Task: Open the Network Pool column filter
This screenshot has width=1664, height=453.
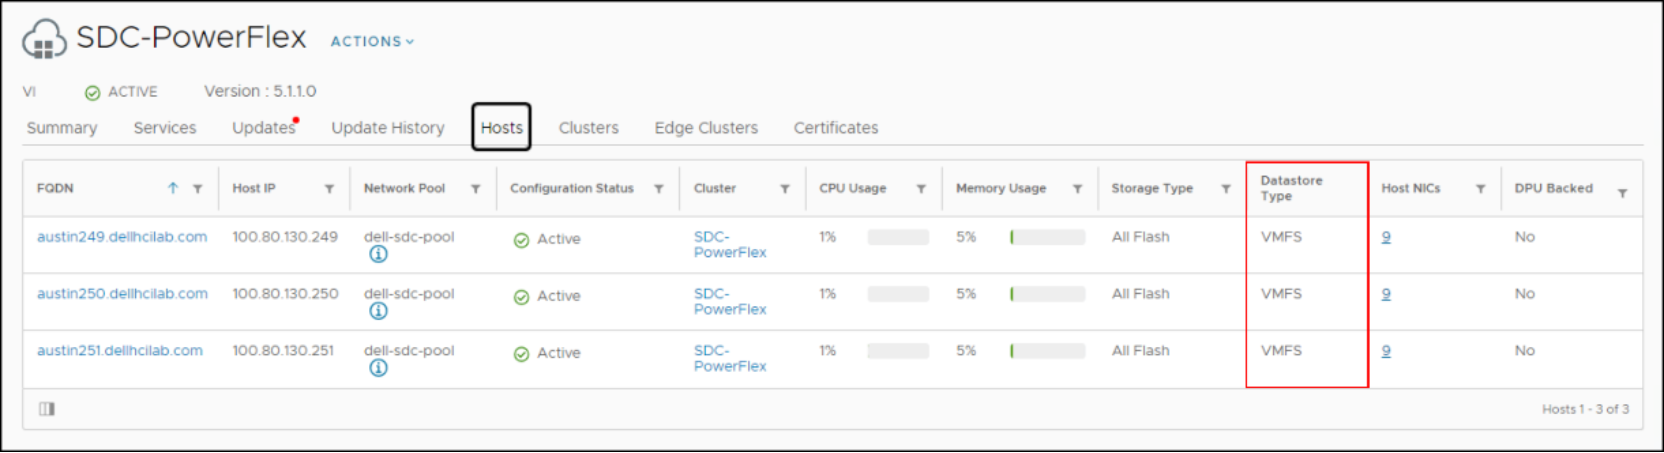Action: [x=476, y=189]
